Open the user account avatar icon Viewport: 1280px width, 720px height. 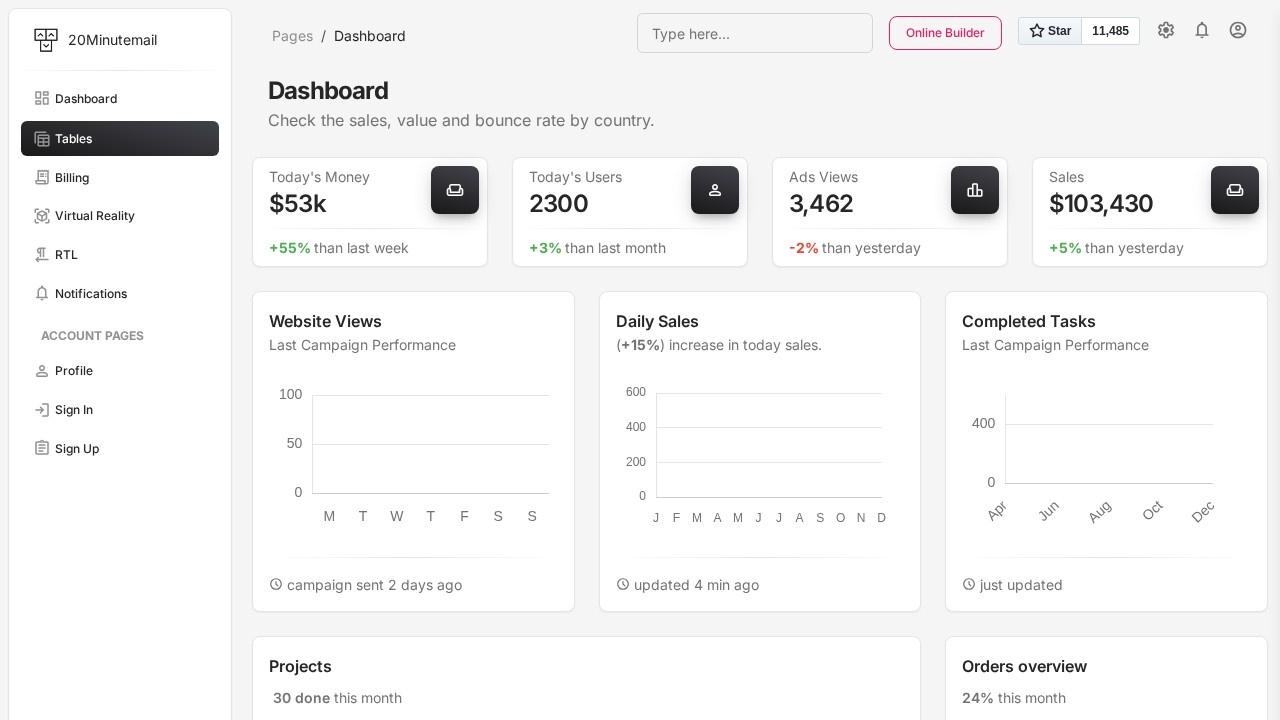point(1238,30)
